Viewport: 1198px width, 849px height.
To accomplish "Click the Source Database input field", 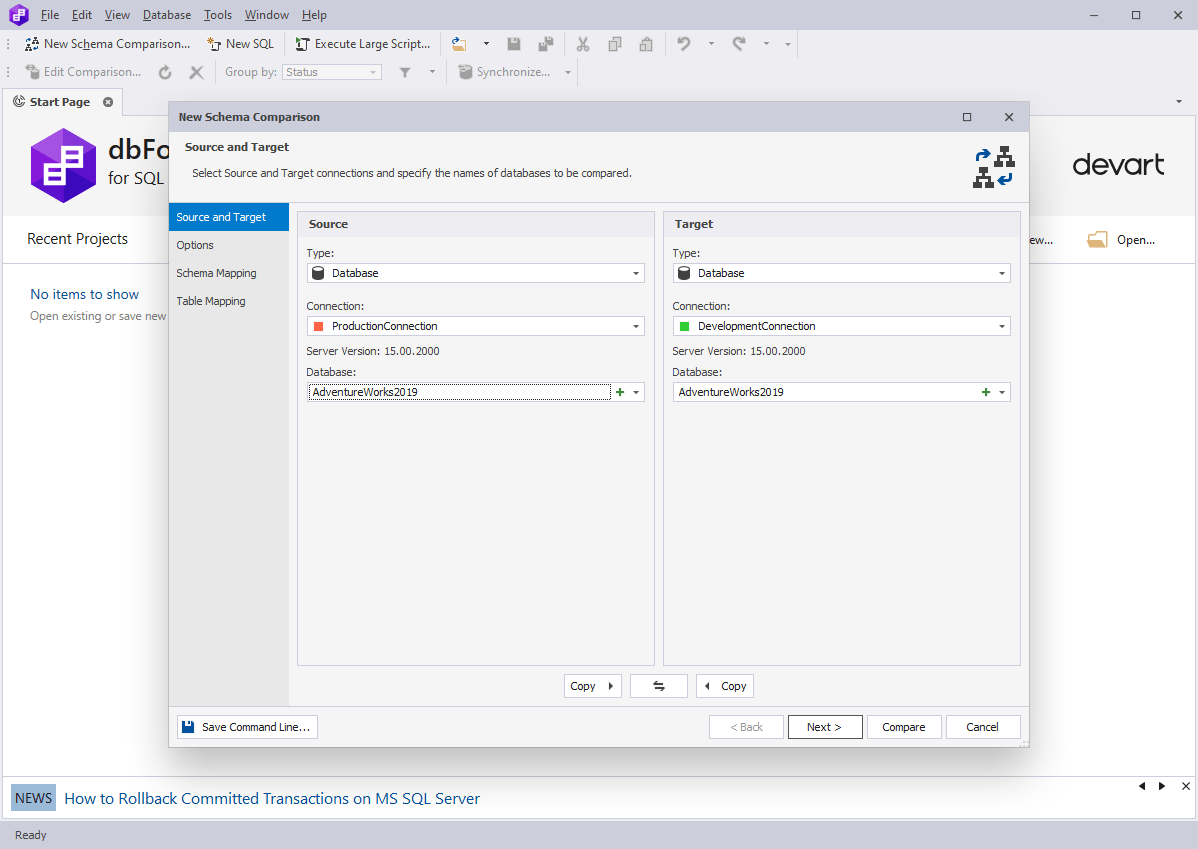I will click(459, 392).
